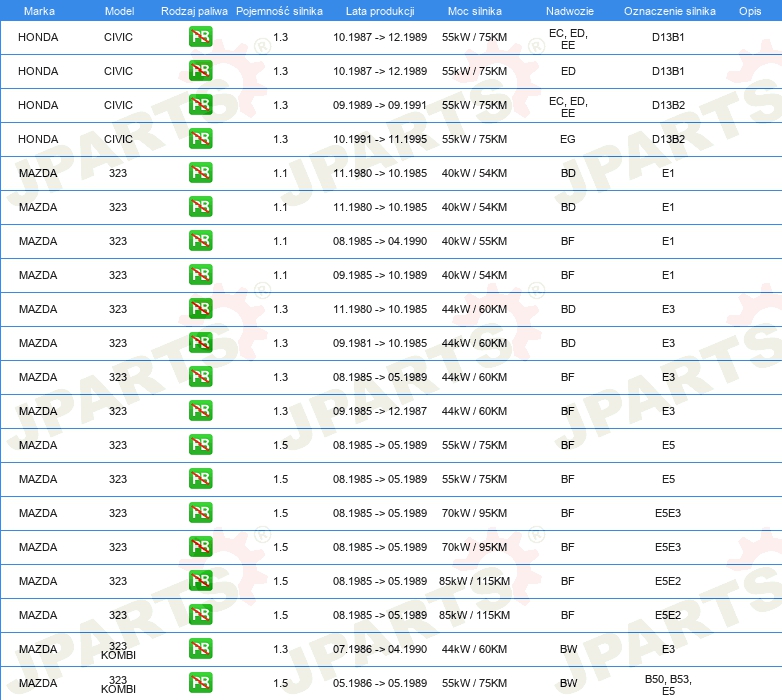
Task: Select fuel icon in the B50, B53, E5 row
Action: [x=200, y=683]
